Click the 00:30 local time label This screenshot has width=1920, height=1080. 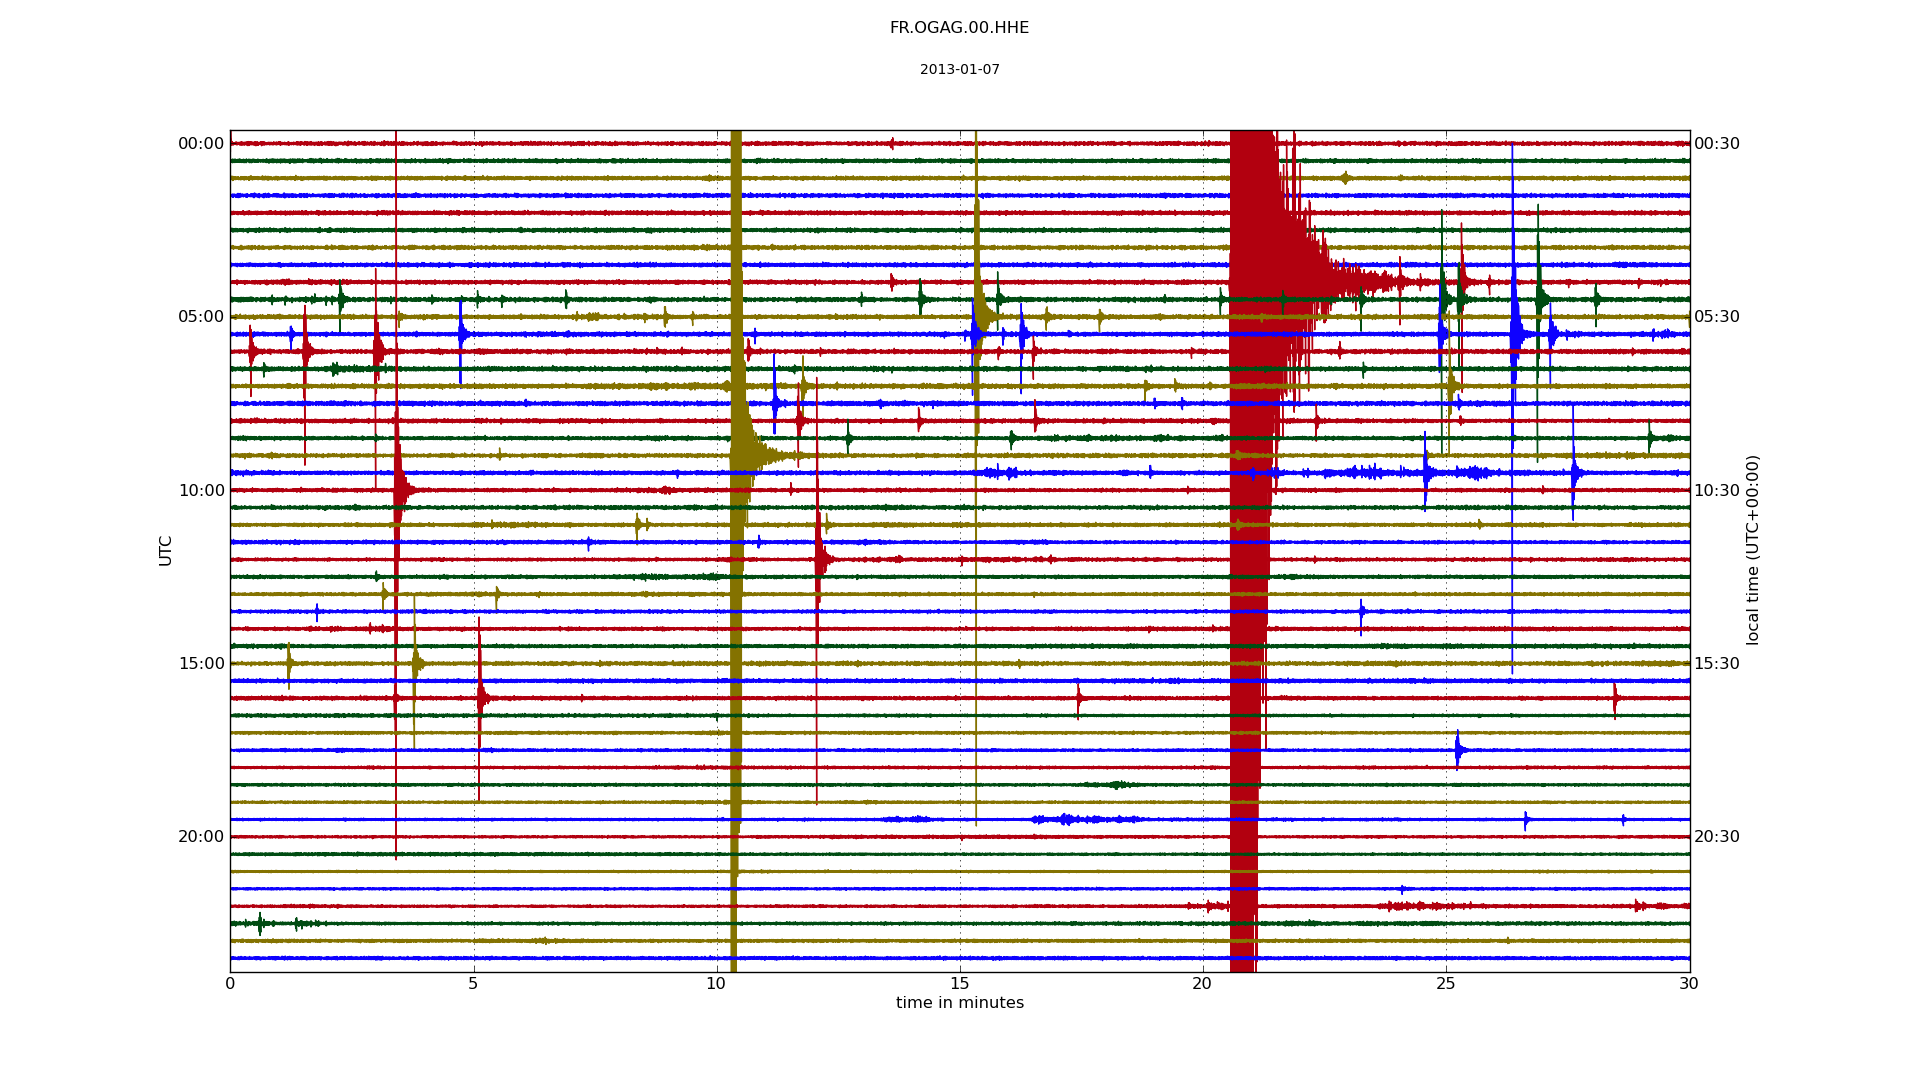[x=1717, y=144]
